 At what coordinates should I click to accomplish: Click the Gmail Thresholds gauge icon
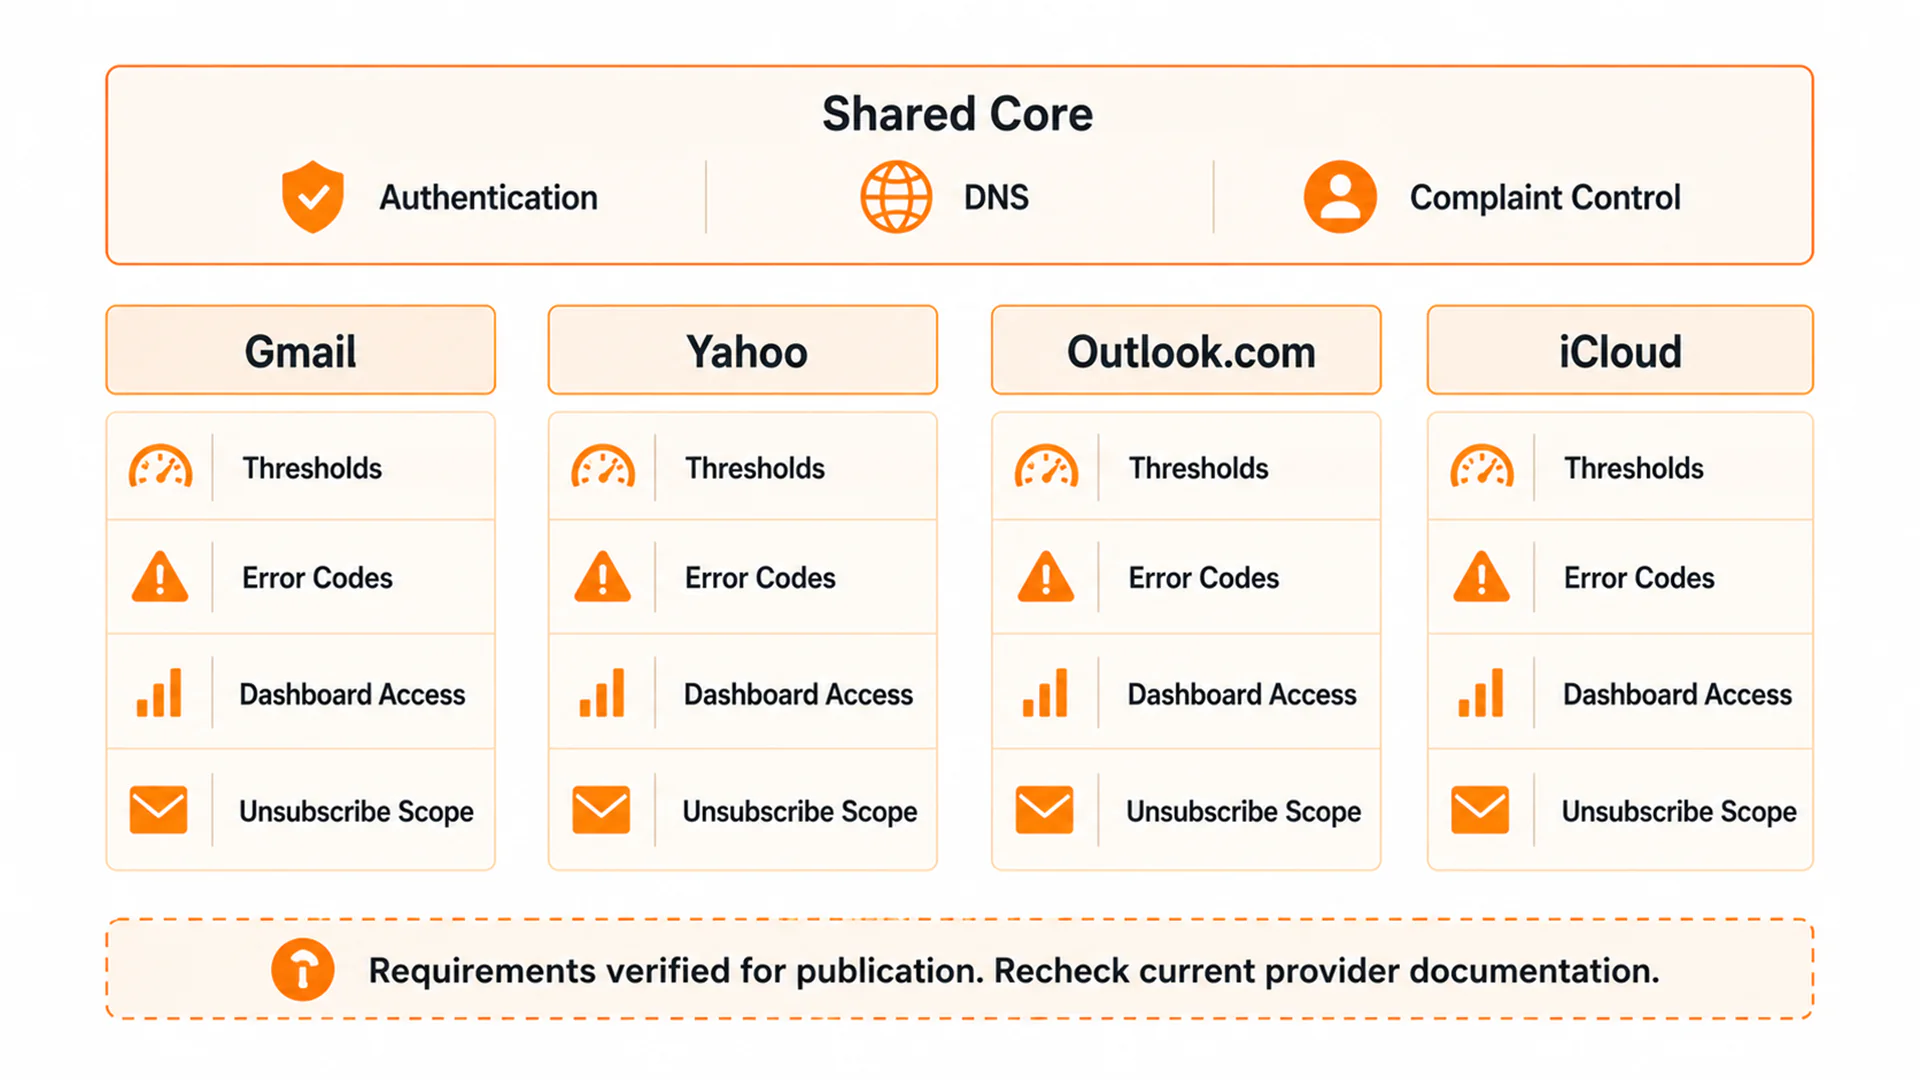[x=160, y=467]
